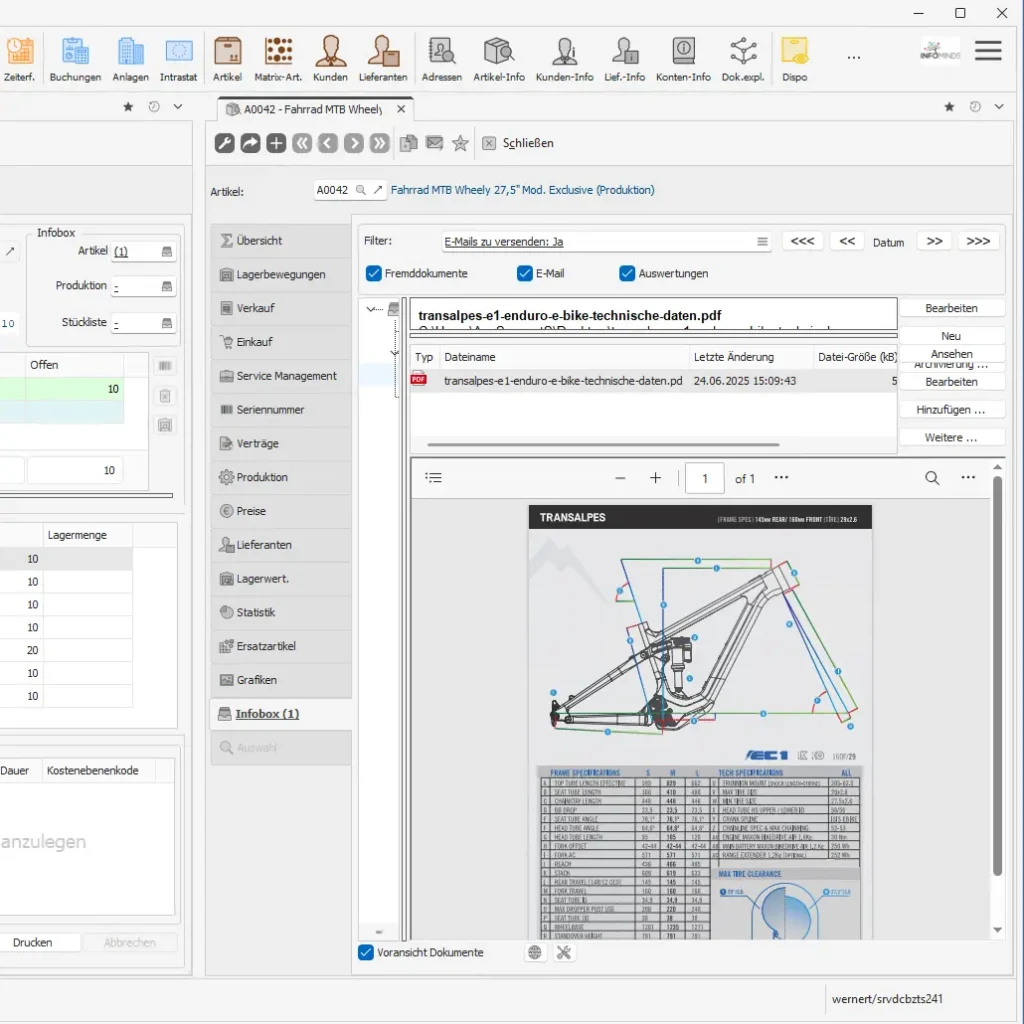Screen dimensions: 1024x1024
Task: Uncheck the E-Mail checkbox
Action: 524,274
